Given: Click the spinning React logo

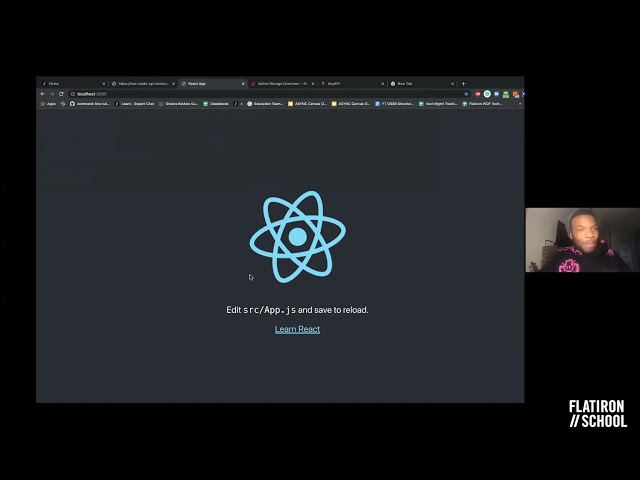Looking at the screenshot, I should coord(298,237).
